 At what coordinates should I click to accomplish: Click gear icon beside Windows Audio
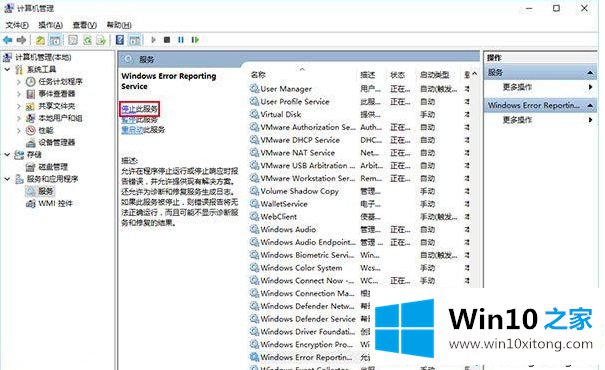coord(254,229)
